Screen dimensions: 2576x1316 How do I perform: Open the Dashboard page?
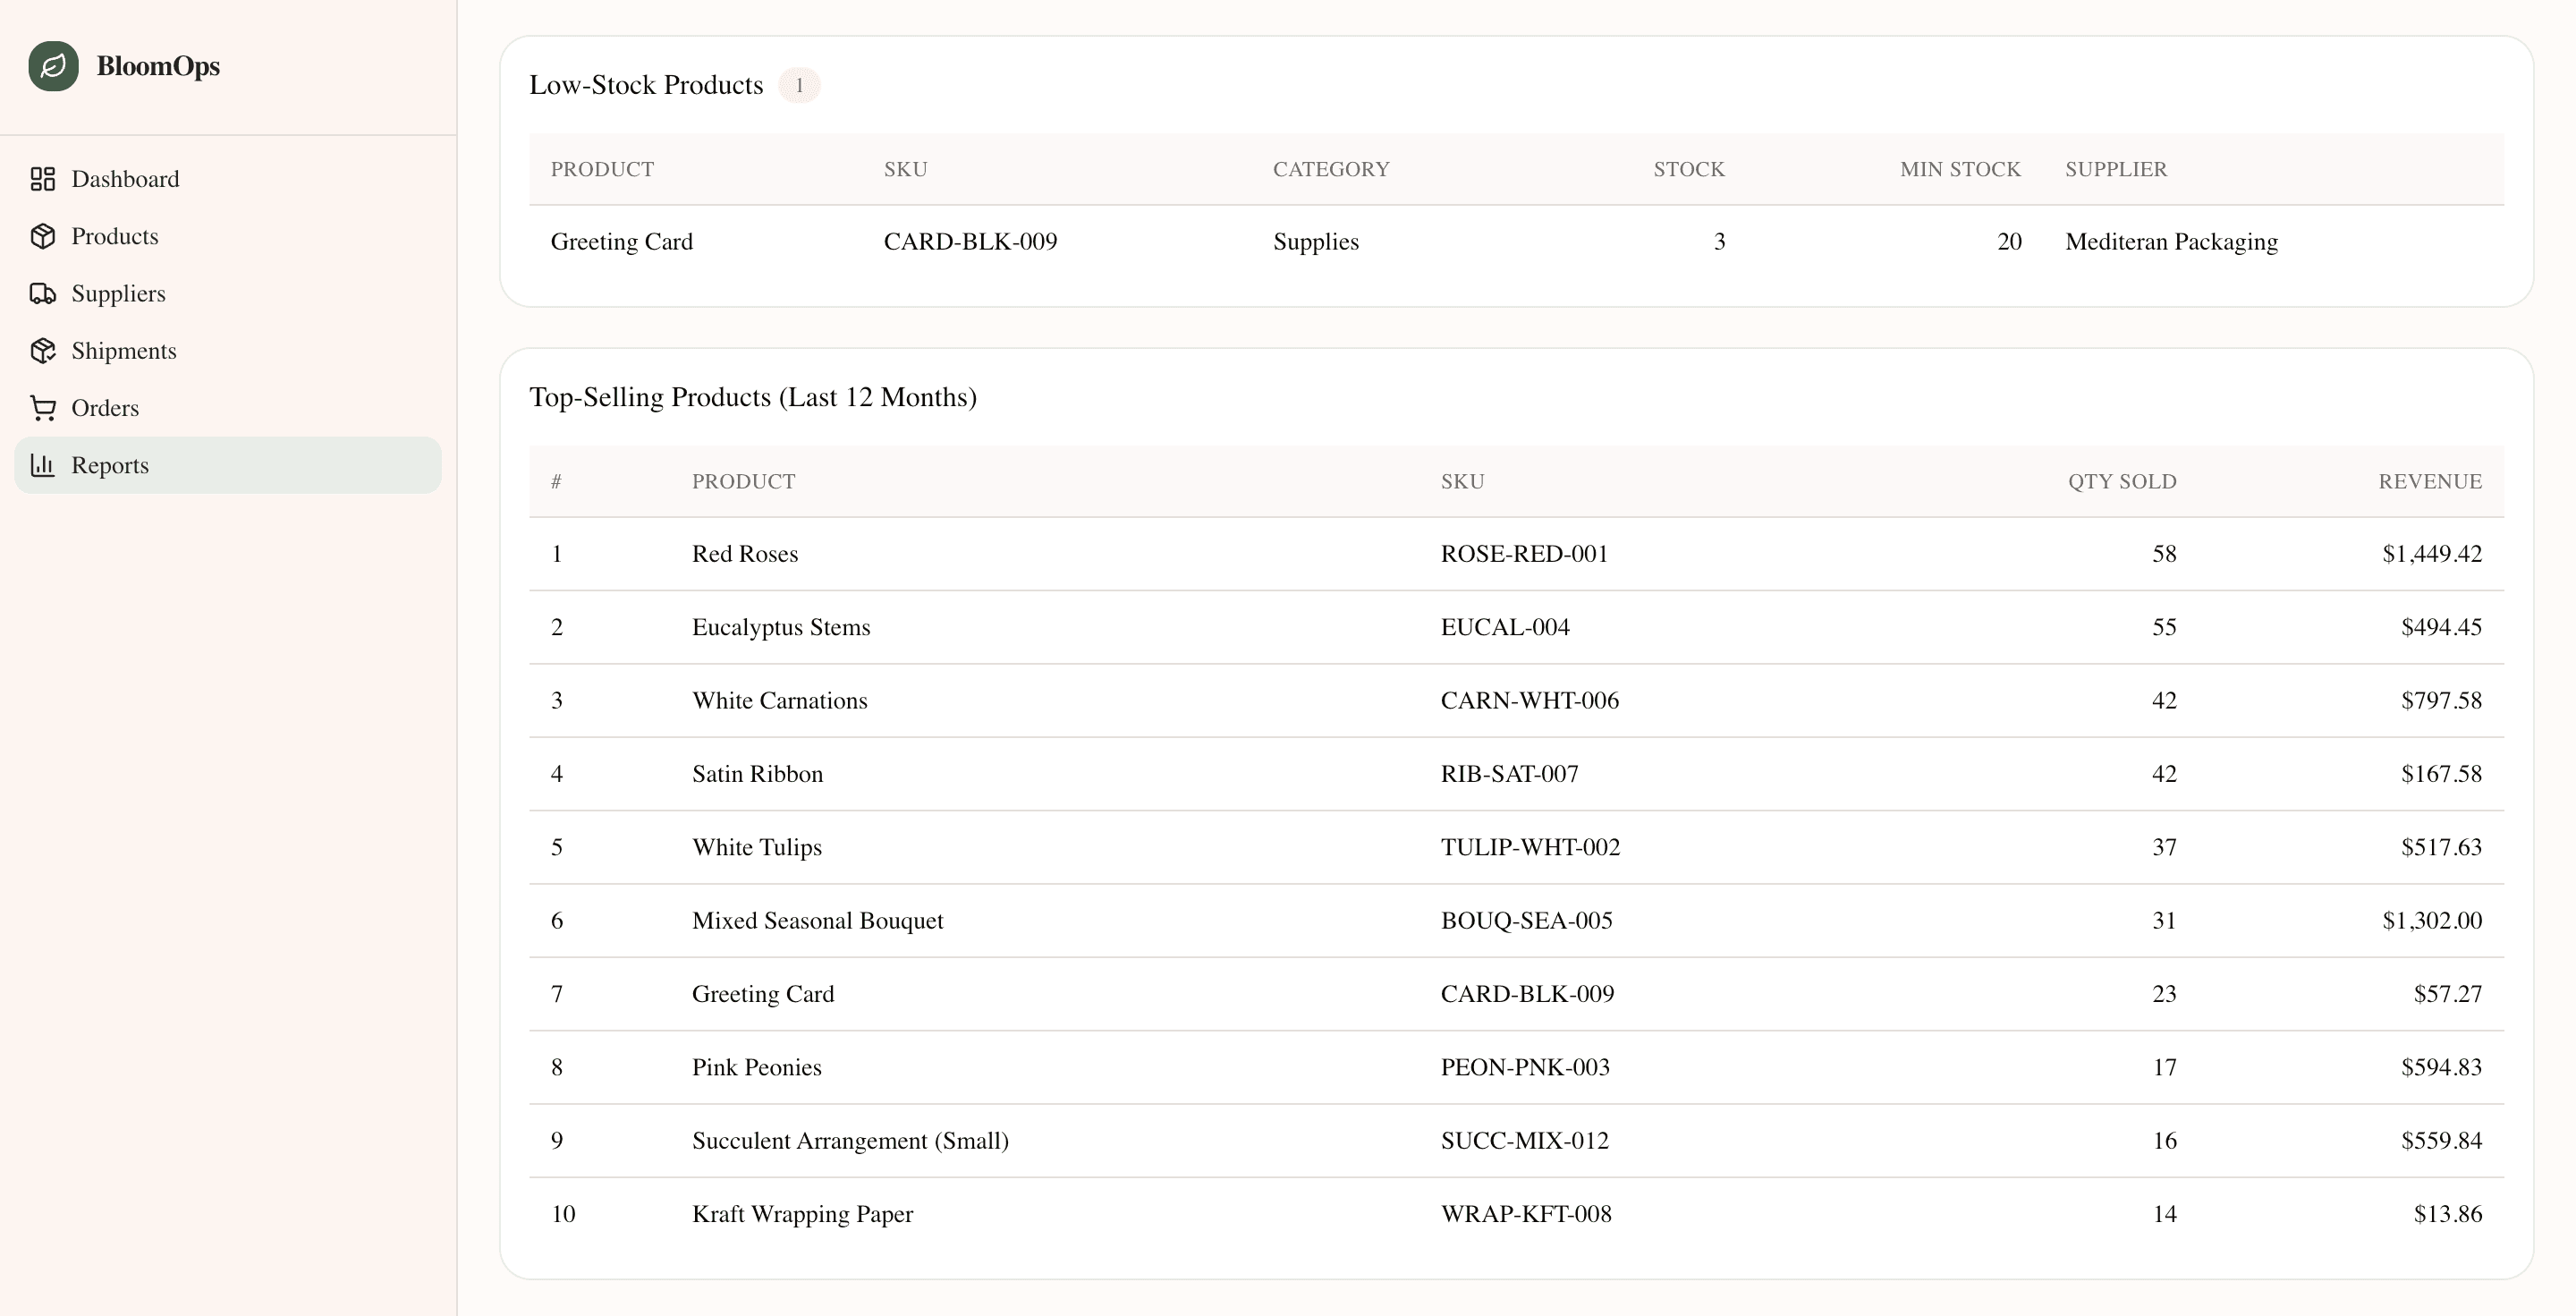pyautogui.click(x=125, y=178)
